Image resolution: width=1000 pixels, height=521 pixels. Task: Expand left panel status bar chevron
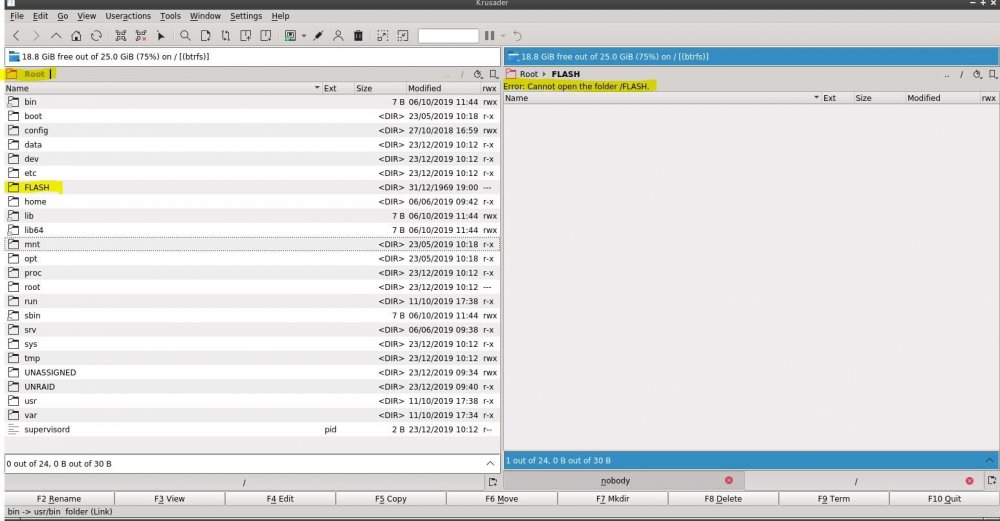490,464
